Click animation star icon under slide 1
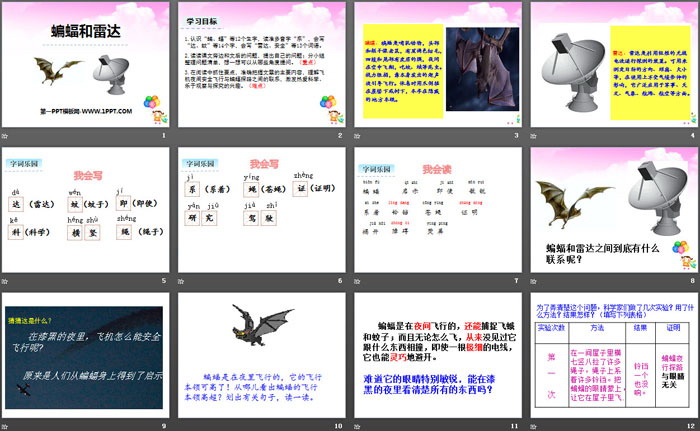 tap(5, 135)
